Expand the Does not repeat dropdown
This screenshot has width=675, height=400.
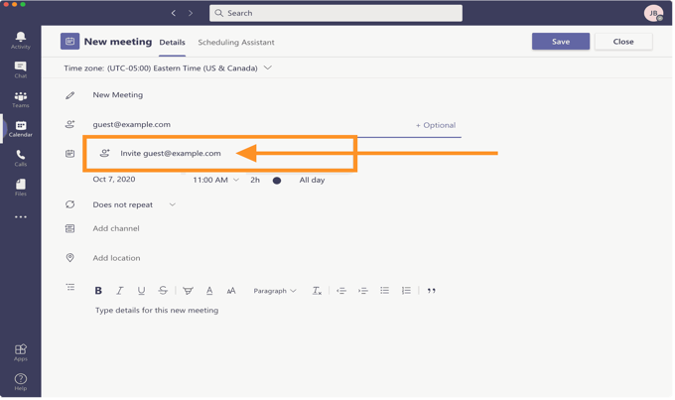point(134,205)
